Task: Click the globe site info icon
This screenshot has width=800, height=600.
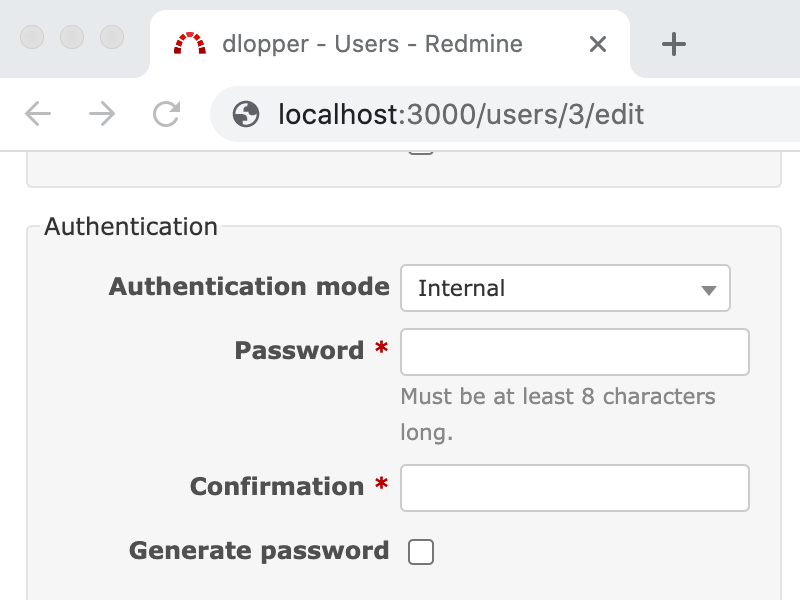Action: coord(246,114)
